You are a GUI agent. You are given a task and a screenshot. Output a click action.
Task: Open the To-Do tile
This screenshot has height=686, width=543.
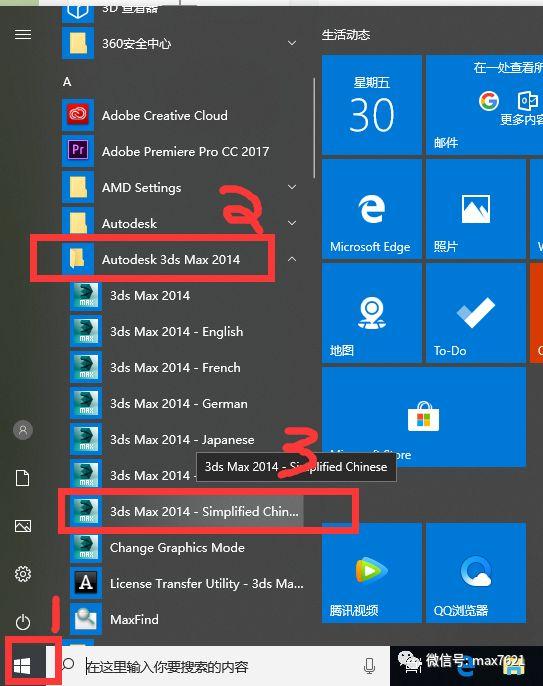pos(476,313)
